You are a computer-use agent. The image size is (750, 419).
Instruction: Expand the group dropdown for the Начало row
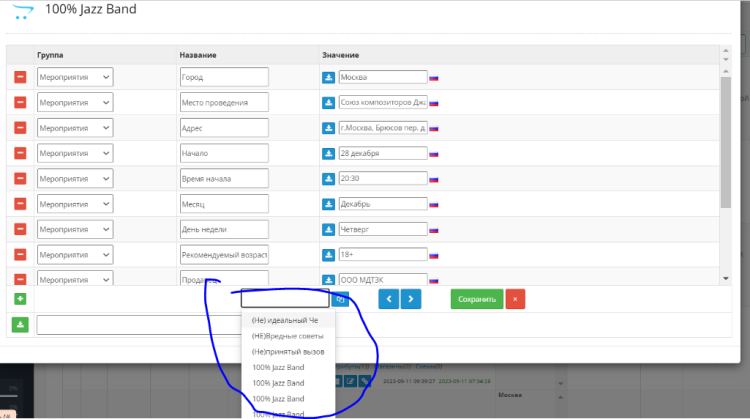[x=75, y=153]
